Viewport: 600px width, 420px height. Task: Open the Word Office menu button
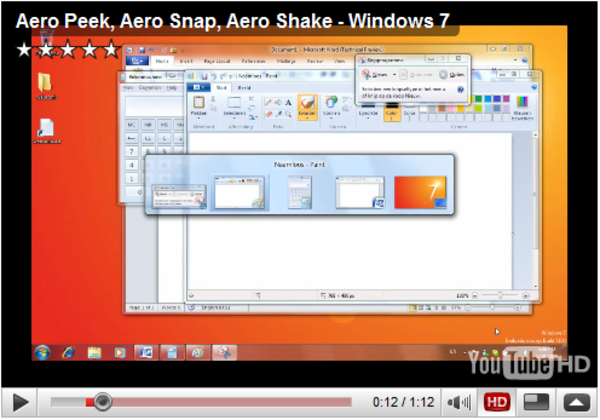click(x=137, y=60)
